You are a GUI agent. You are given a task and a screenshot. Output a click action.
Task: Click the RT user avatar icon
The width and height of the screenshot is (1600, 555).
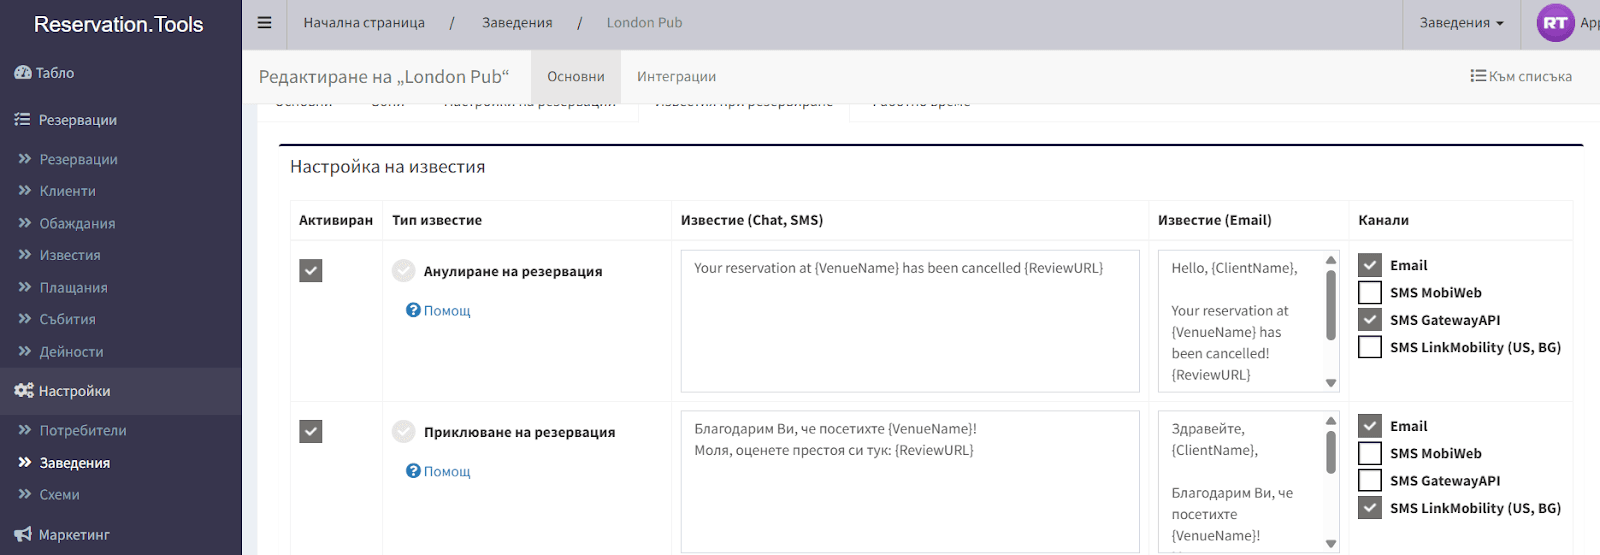tap(1555, 23)
